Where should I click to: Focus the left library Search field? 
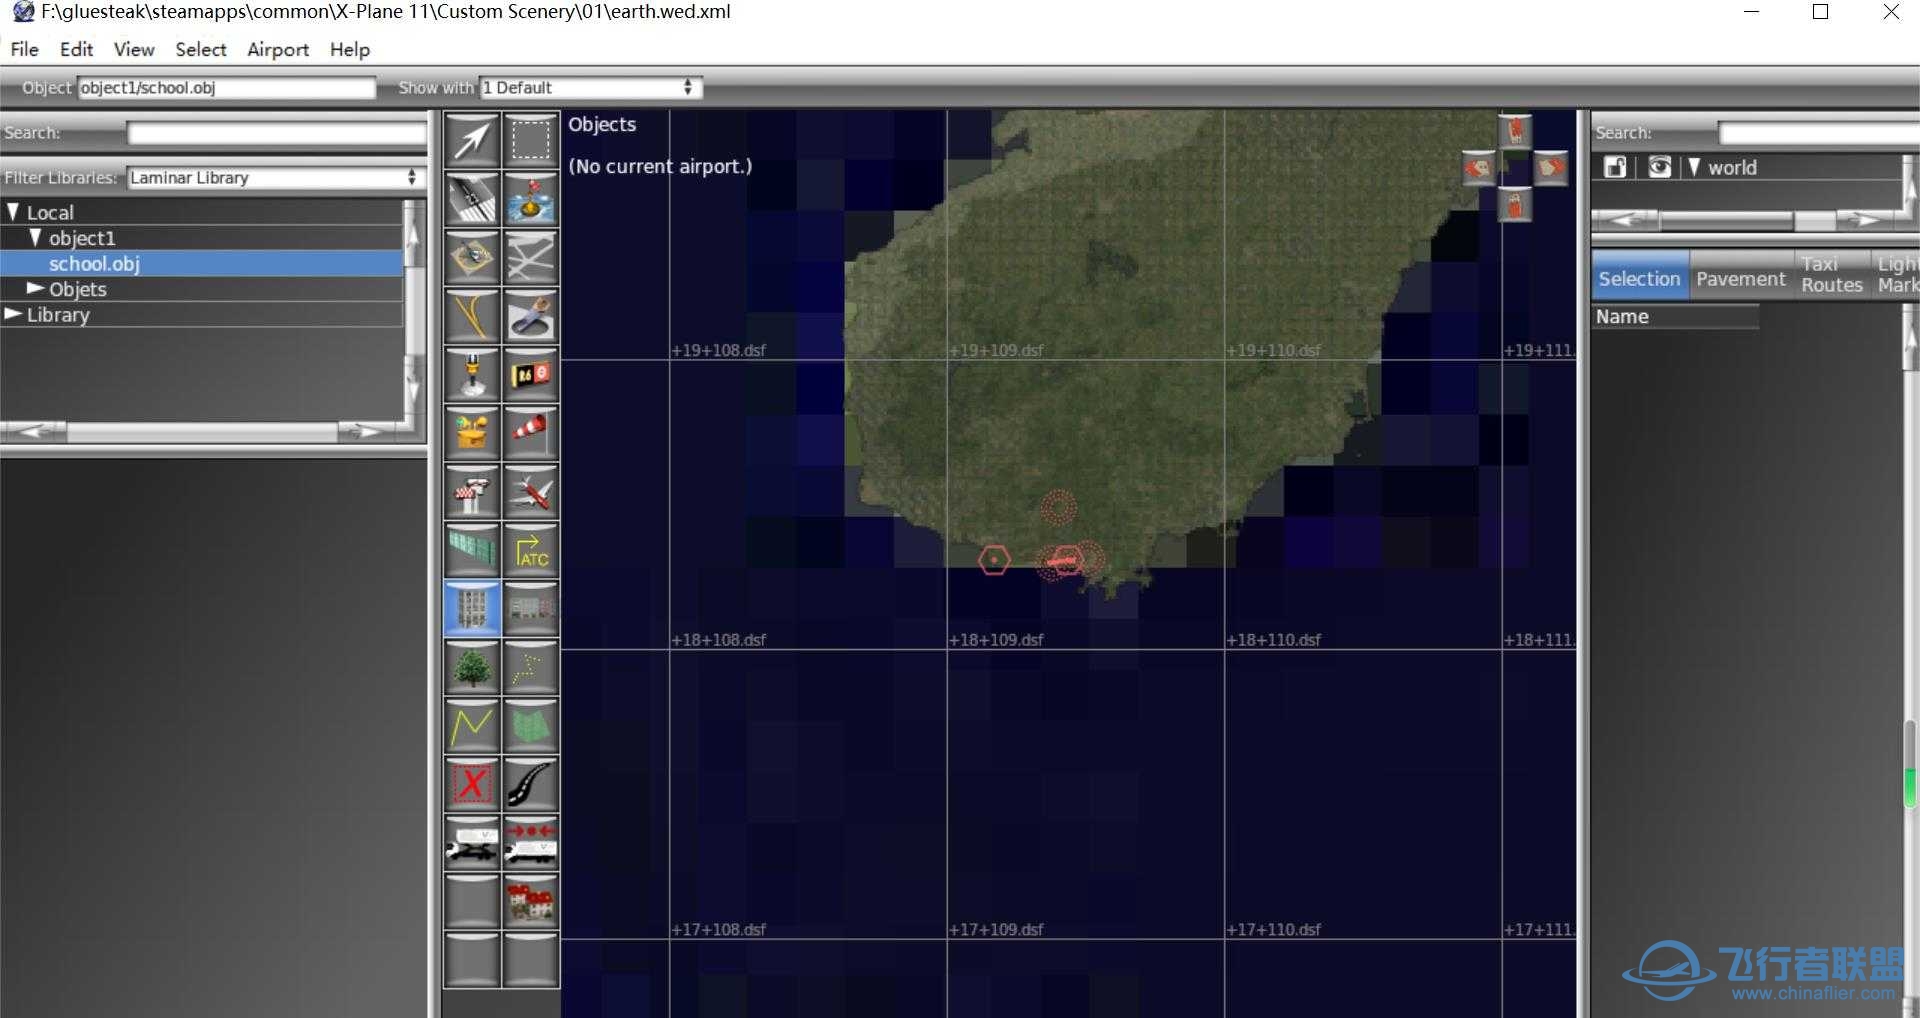(277, 133)
